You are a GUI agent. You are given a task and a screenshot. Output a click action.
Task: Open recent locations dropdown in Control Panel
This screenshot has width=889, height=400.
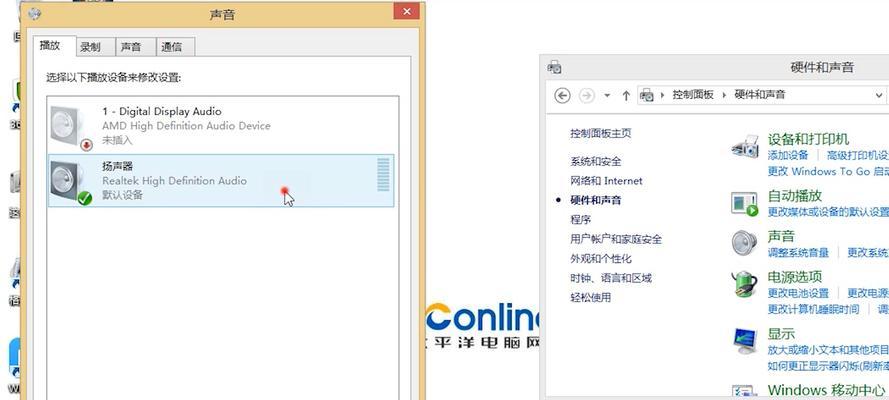pos(607,95)
